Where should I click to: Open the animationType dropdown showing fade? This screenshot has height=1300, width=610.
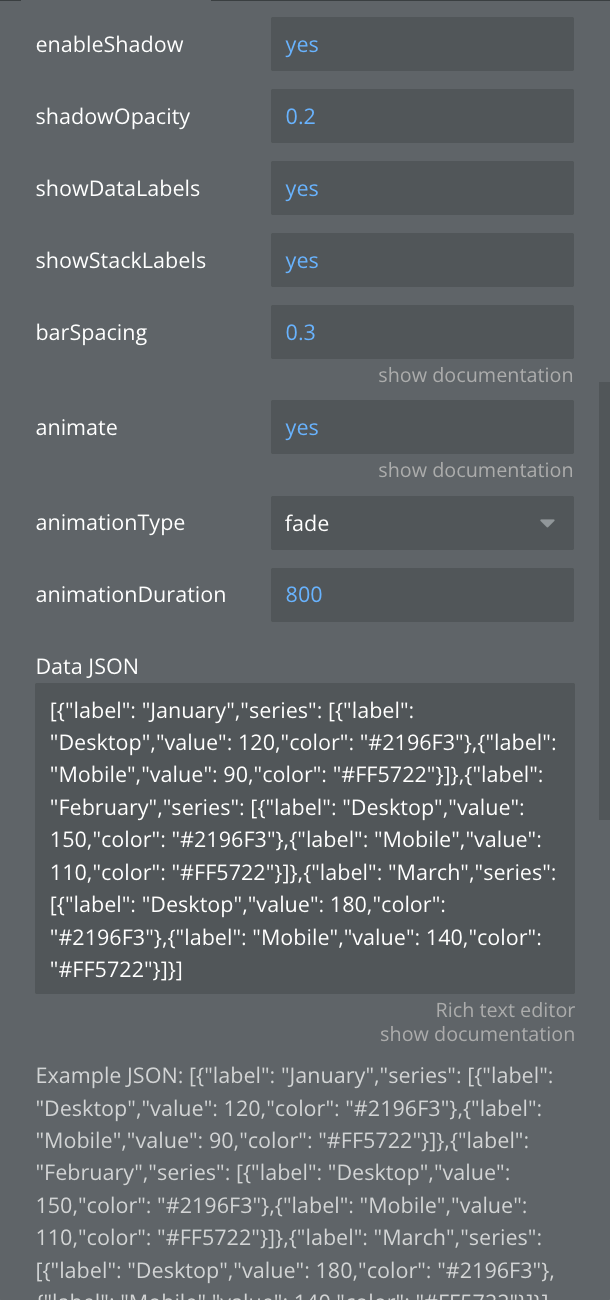tap(421, 523)
